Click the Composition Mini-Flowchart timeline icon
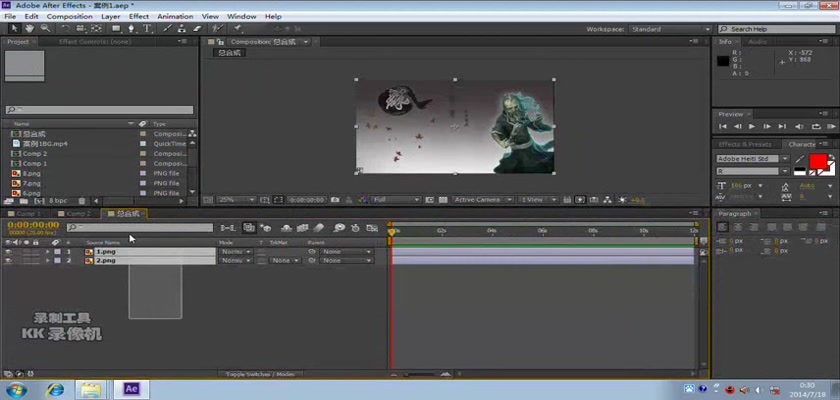 [228, 228]
